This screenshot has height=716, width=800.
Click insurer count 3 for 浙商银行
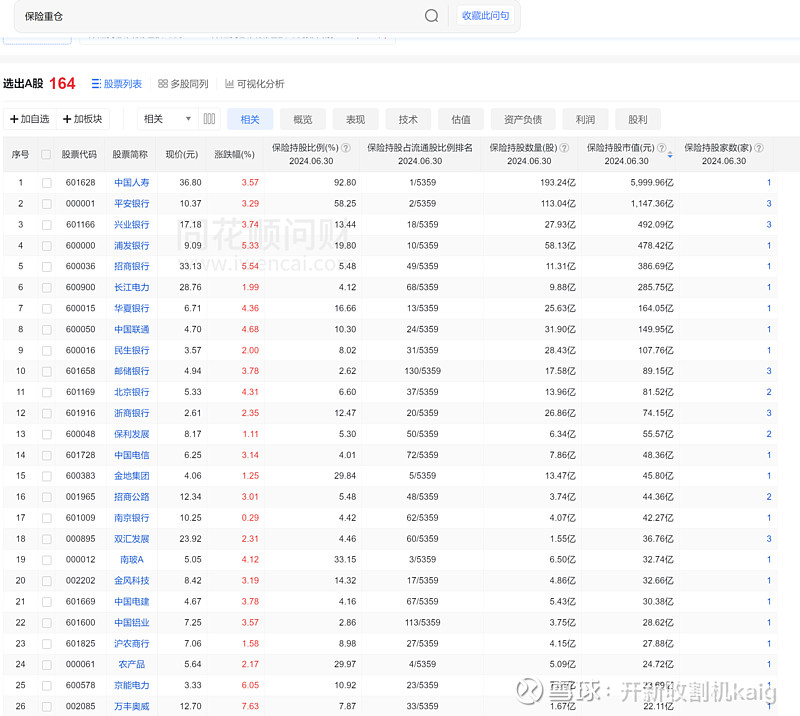[x=769, y=413]
